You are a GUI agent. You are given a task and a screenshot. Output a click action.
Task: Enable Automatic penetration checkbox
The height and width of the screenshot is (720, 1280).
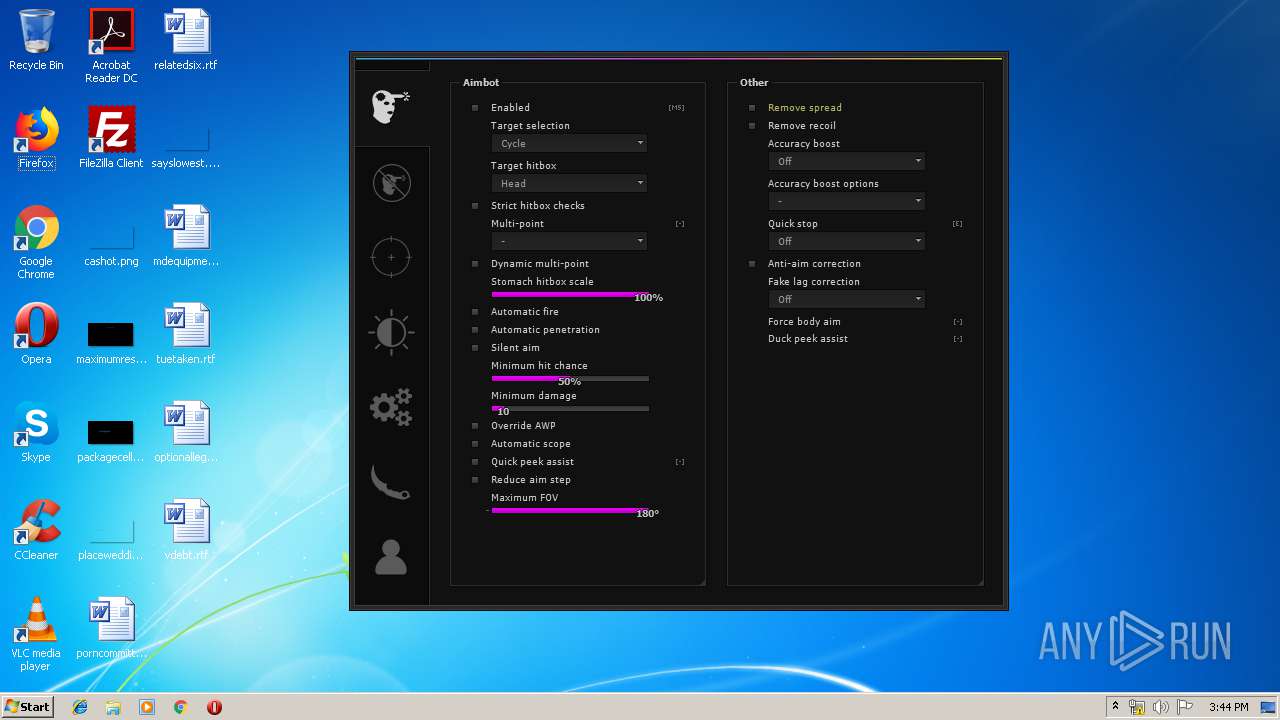pyautogui.click(x=475, y=329)
